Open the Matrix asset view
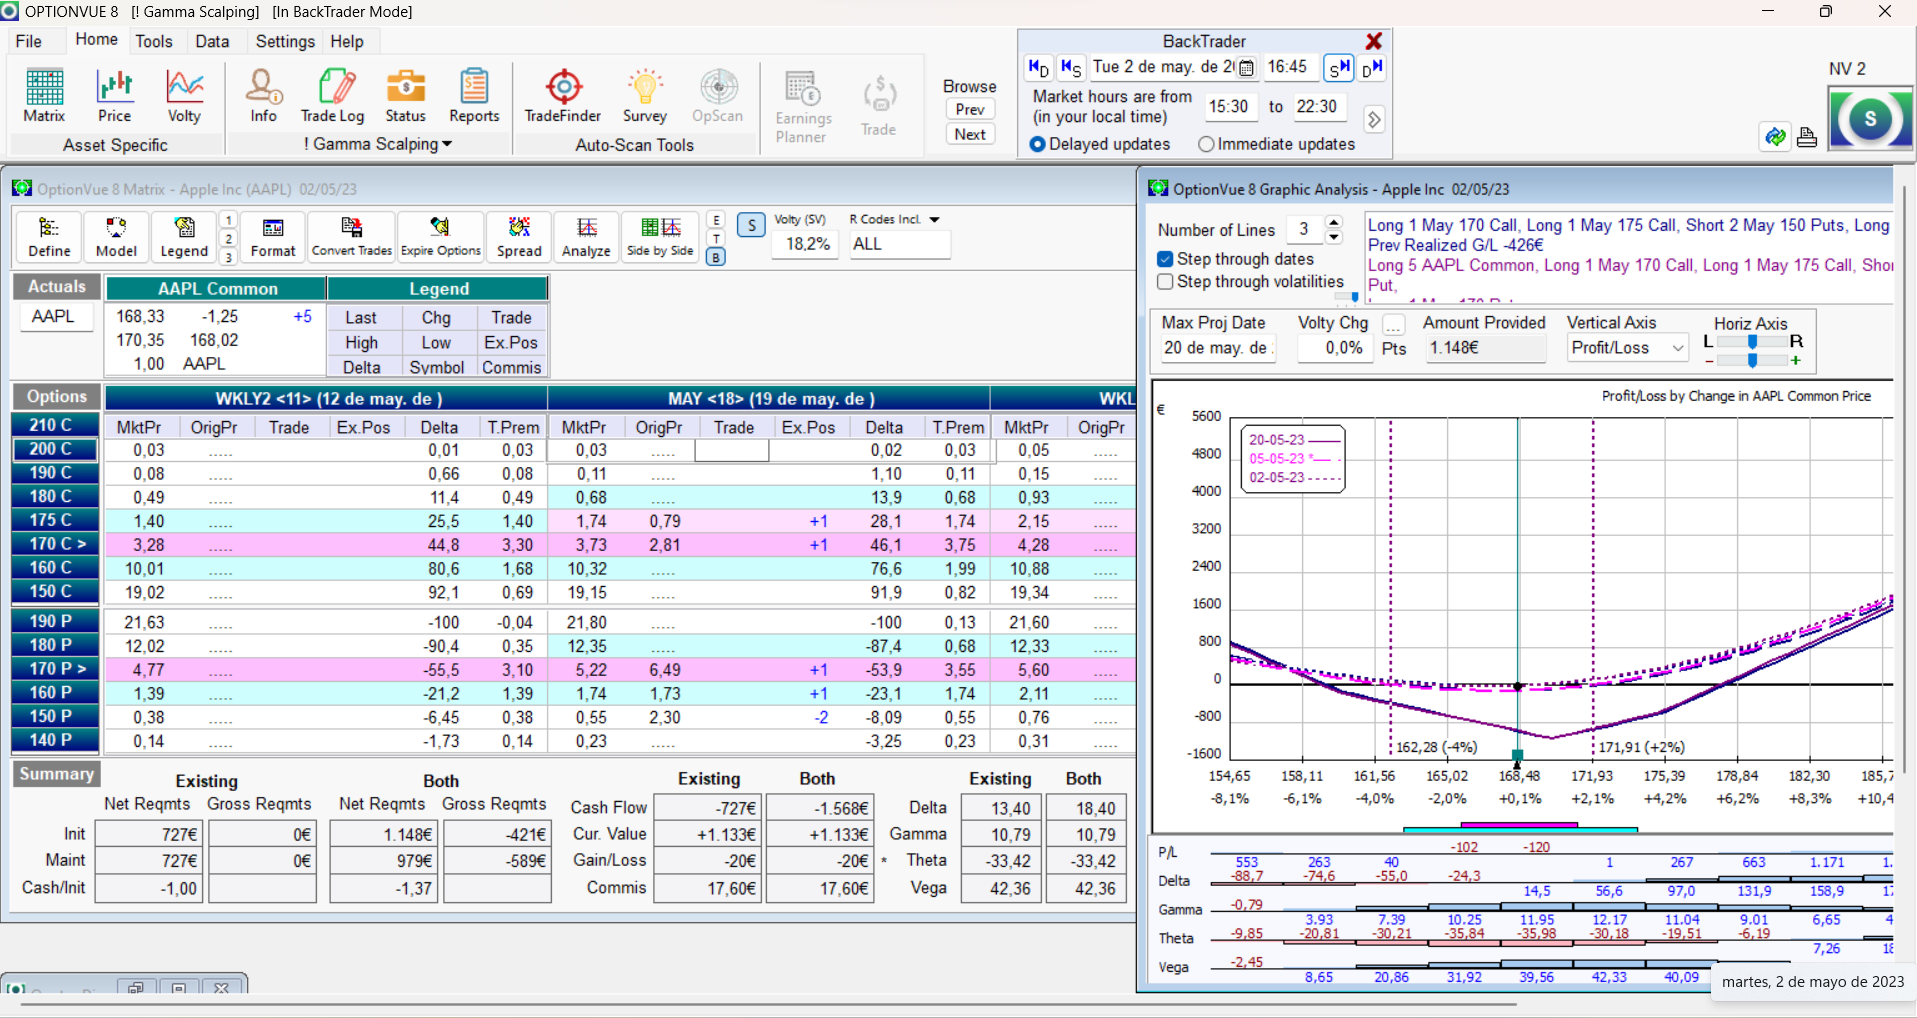1917x1018 pixels. [x=44, y=96]
